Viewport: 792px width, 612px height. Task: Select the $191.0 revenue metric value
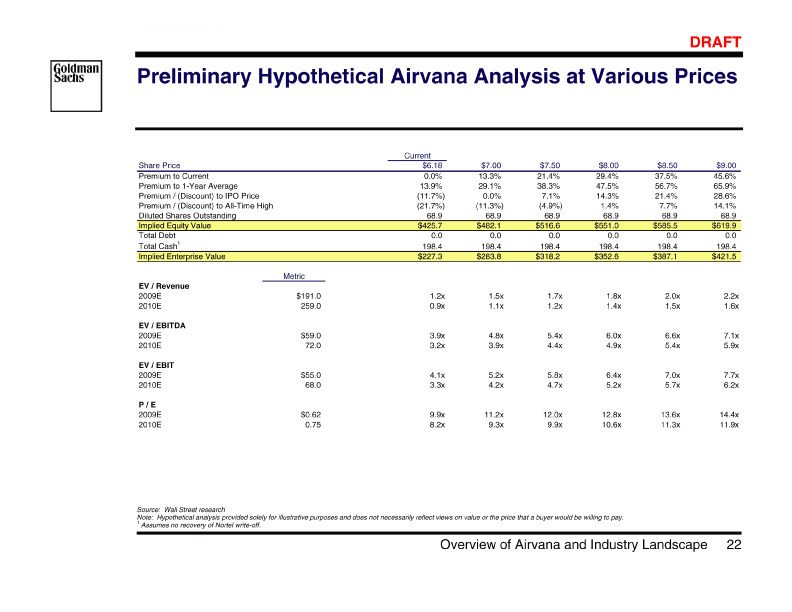click(309, 296)
